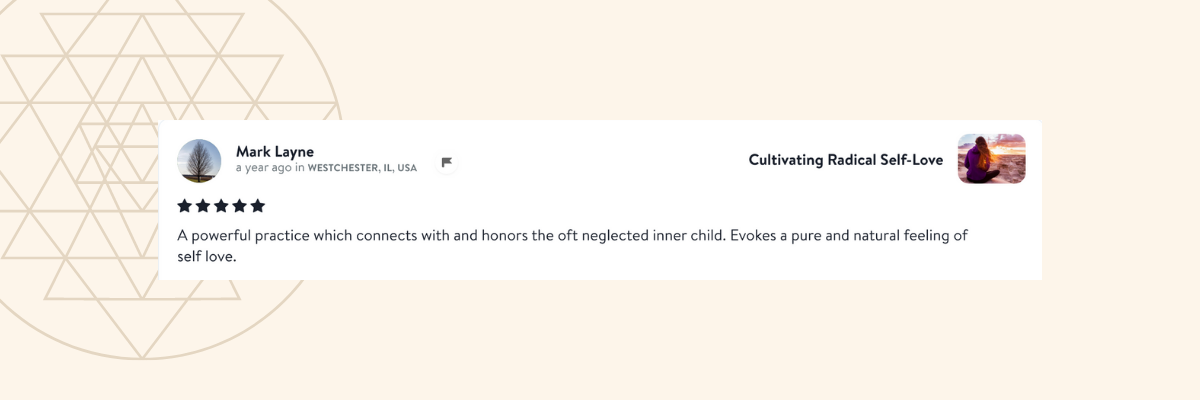Open Mark Layne's tree profile avatar
The width and height of the screenshot is (1200, 400).
tap(199, 161)
